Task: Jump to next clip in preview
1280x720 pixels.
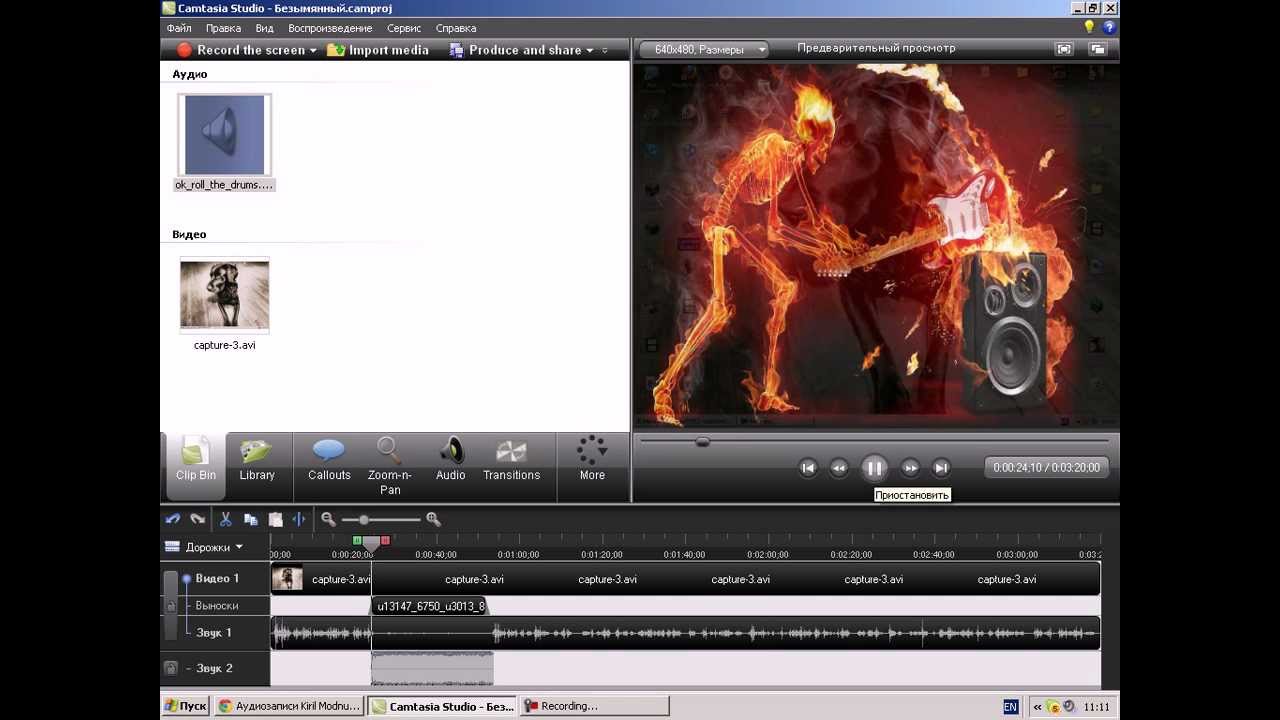Action: pyautogui.click(x=941, y=468)
